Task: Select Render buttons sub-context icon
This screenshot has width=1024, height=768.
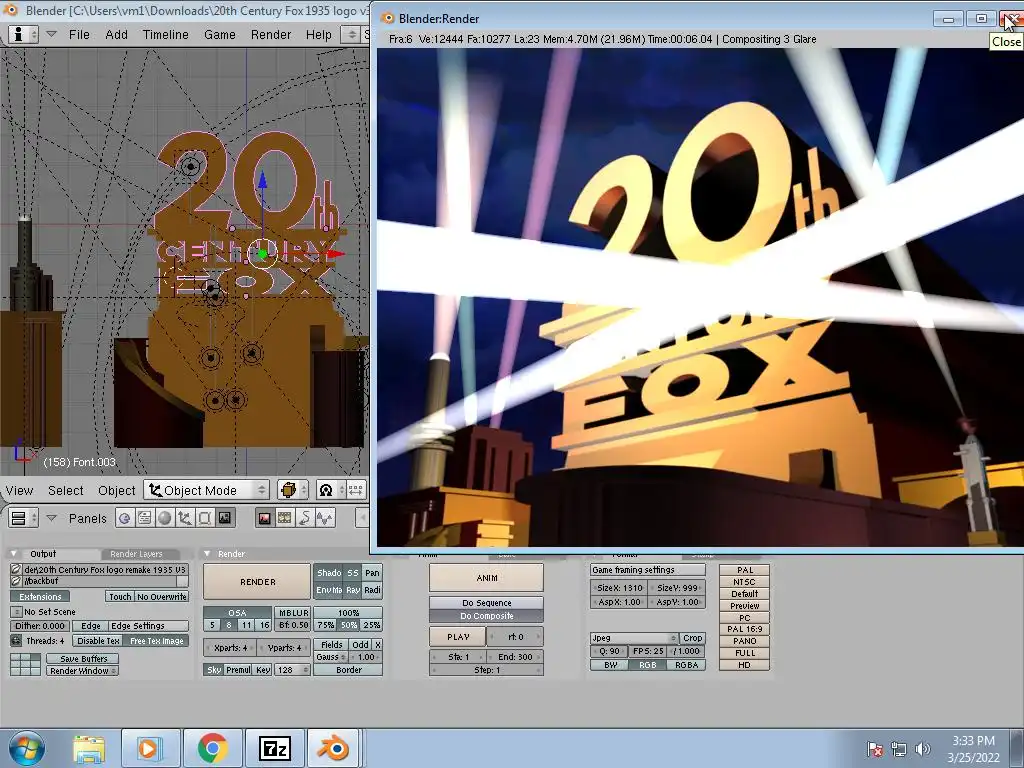Action: click(x=264, y=518)
